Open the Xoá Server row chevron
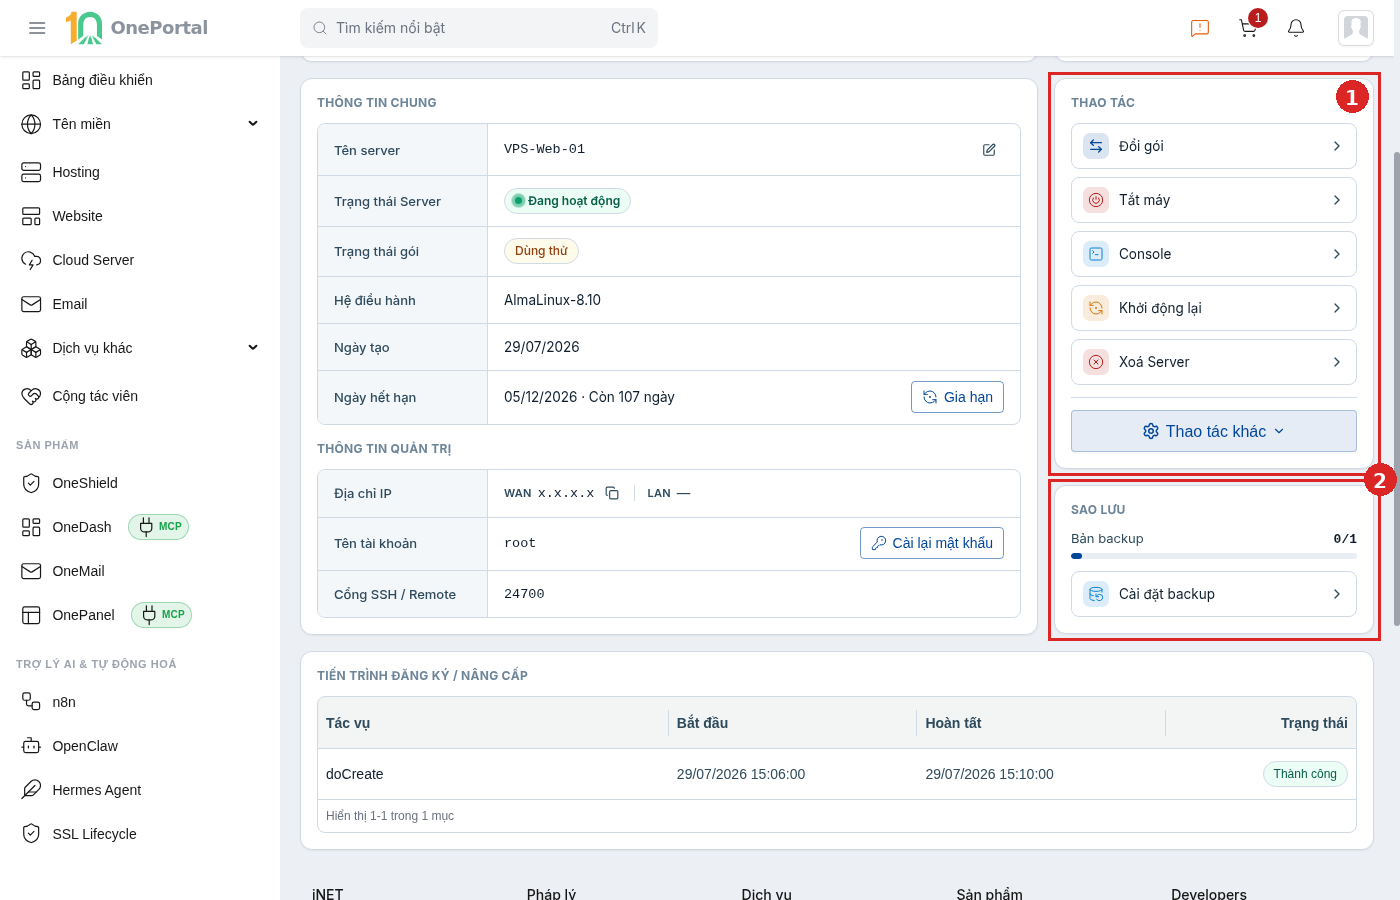Viewport: 1400px width, 900px height. 1337,362
